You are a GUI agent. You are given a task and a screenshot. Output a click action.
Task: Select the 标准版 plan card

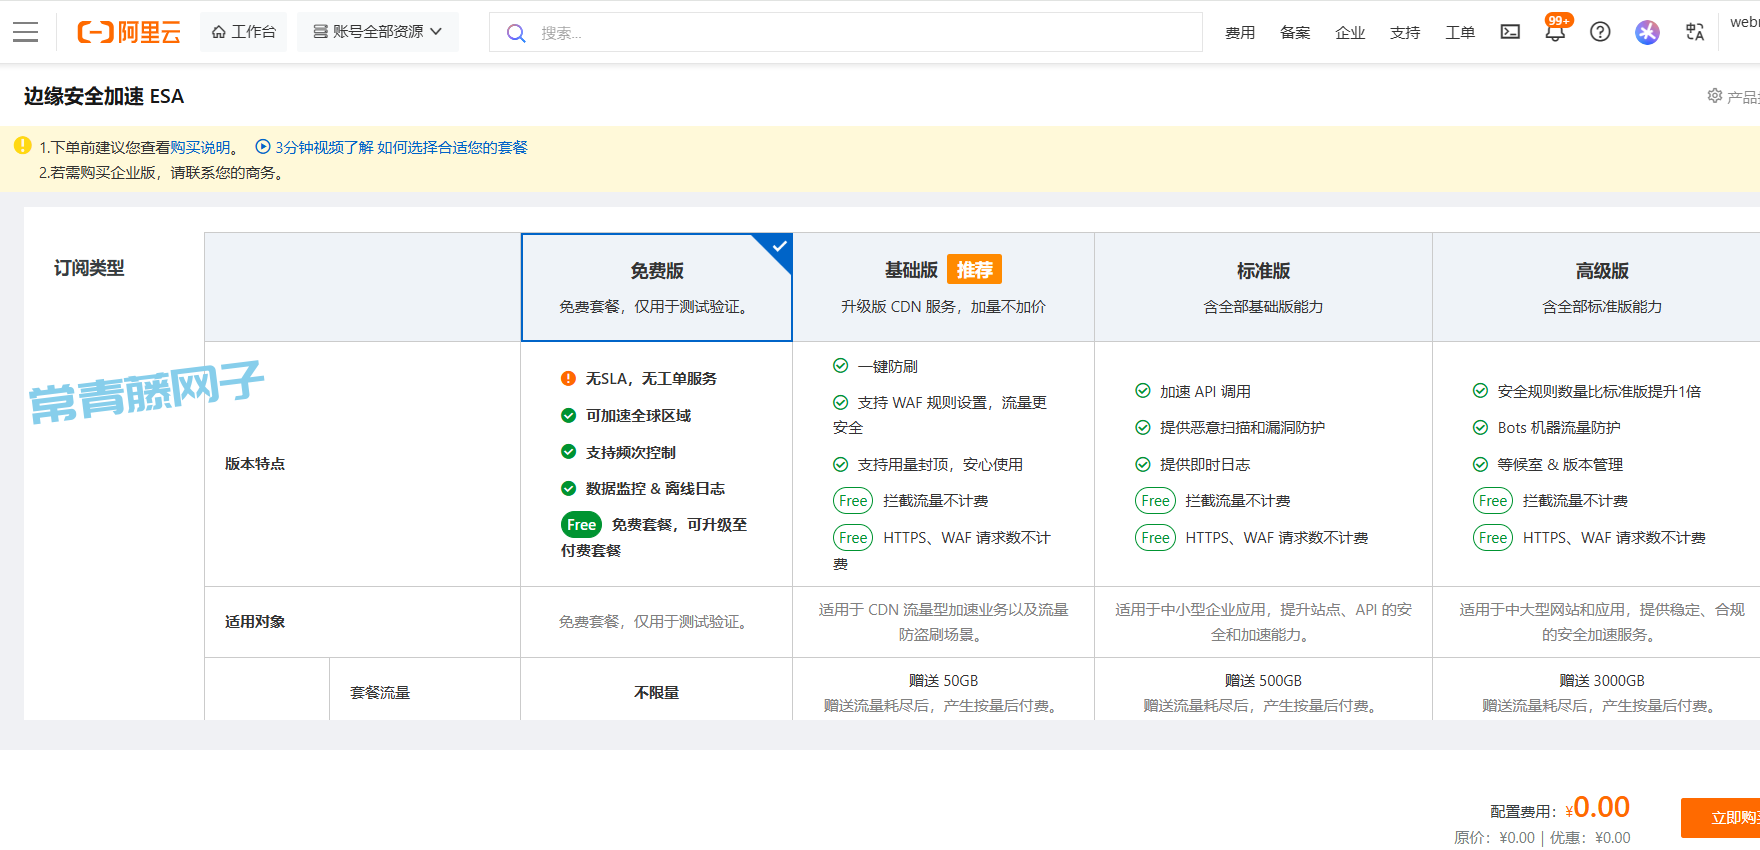click(1263, 288)
